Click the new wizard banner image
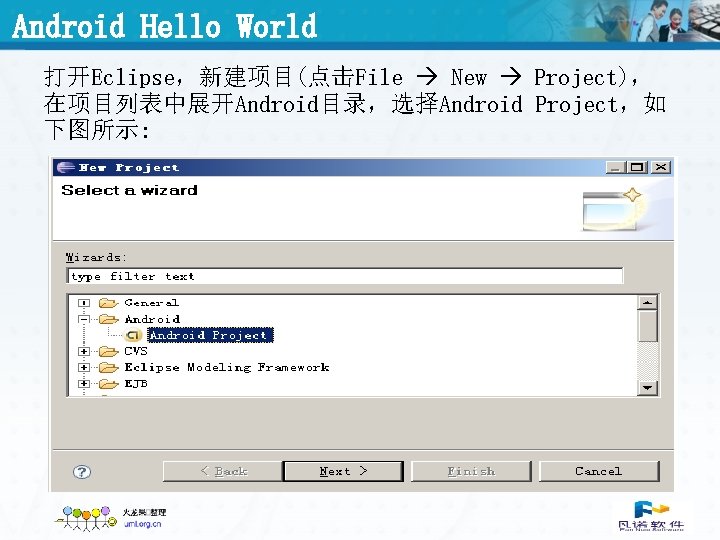The image size is (720, 540). point(613,210)
